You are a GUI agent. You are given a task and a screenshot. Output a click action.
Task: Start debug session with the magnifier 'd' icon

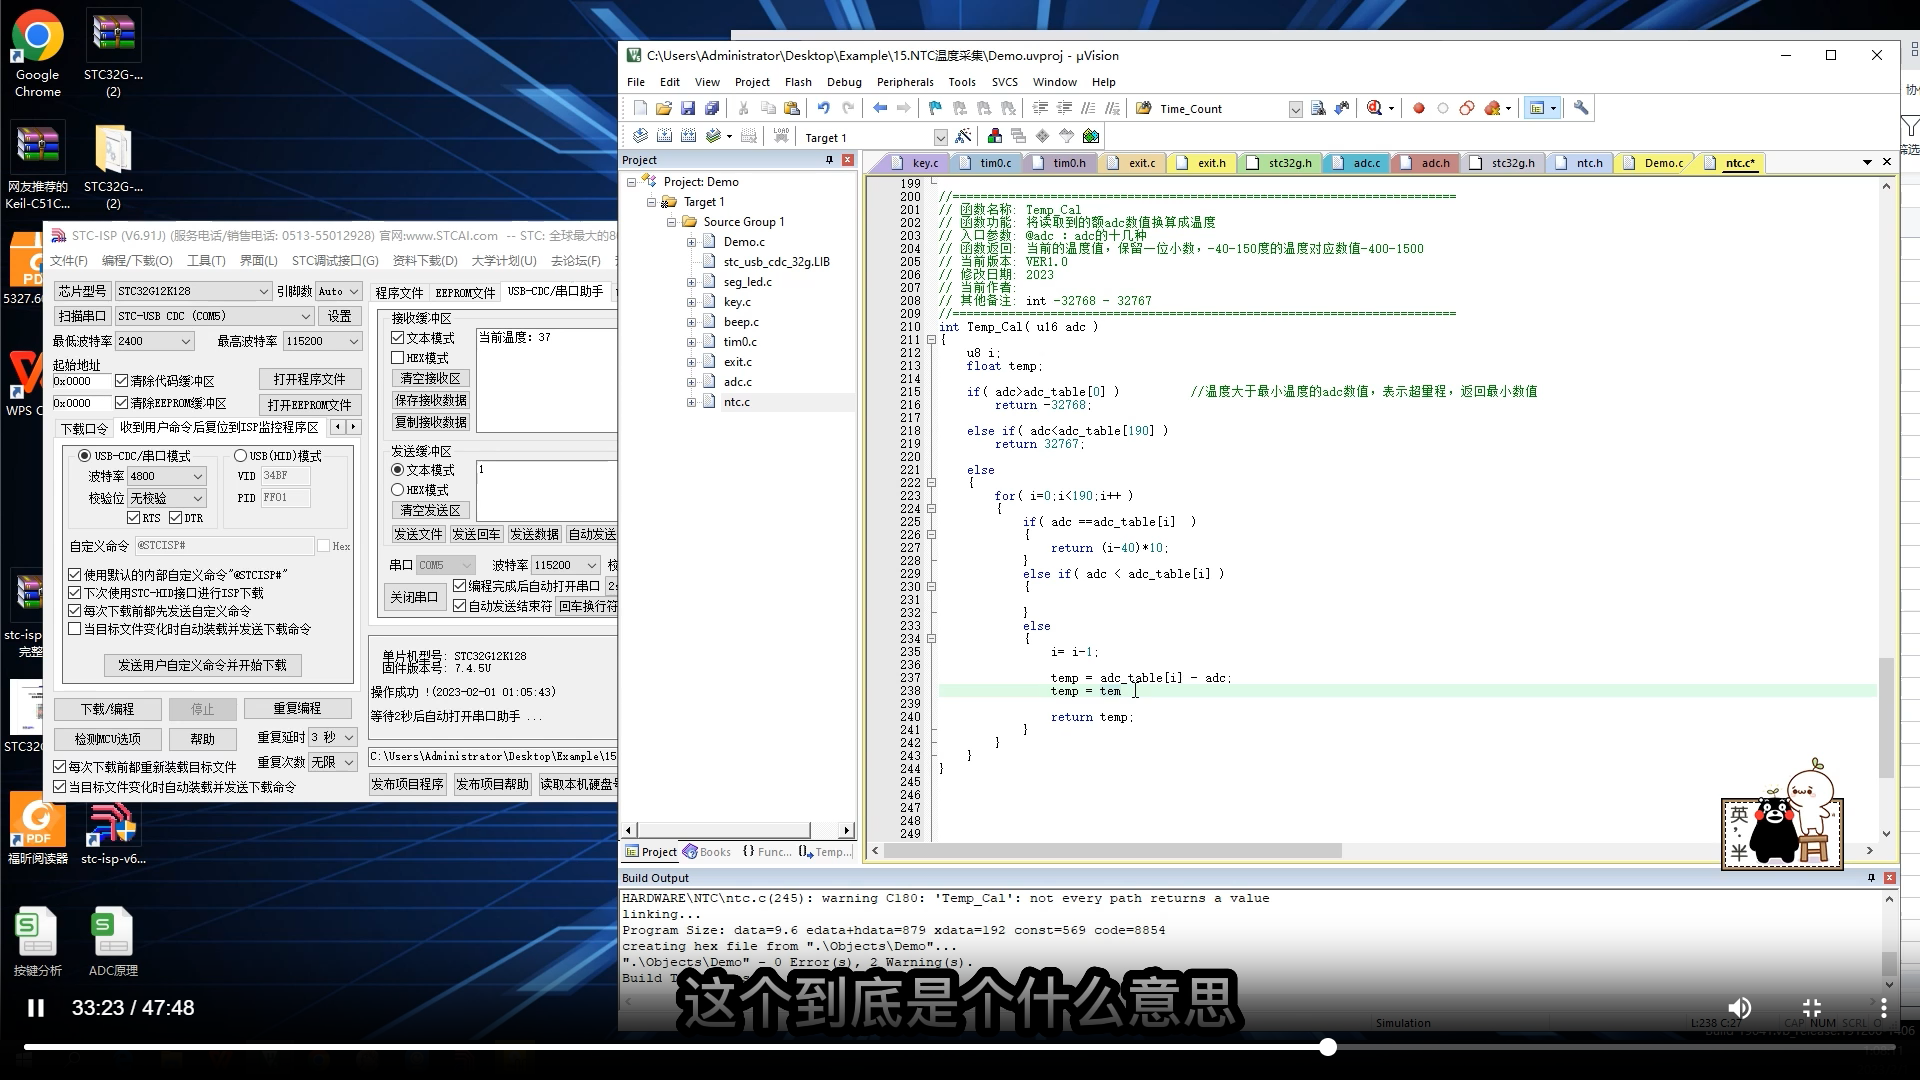pos(1375,108)
